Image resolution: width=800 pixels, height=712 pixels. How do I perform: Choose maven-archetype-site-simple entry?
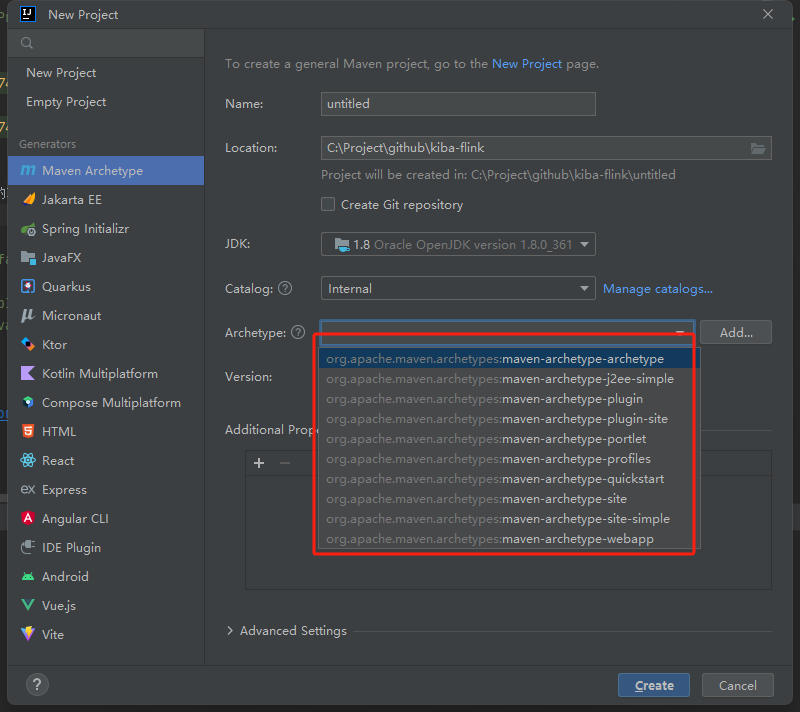509,519
